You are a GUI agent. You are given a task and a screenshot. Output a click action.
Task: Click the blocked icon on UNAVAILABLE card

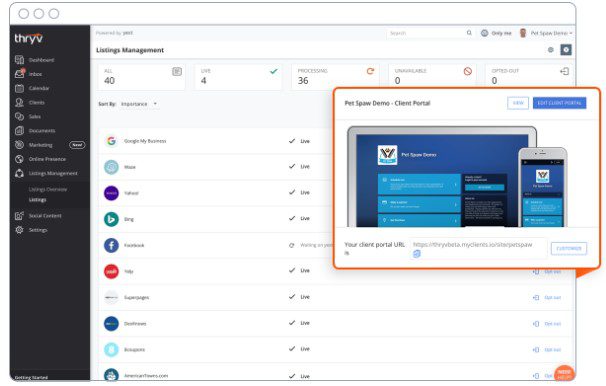pyautogui.click(x=468, y=71)
